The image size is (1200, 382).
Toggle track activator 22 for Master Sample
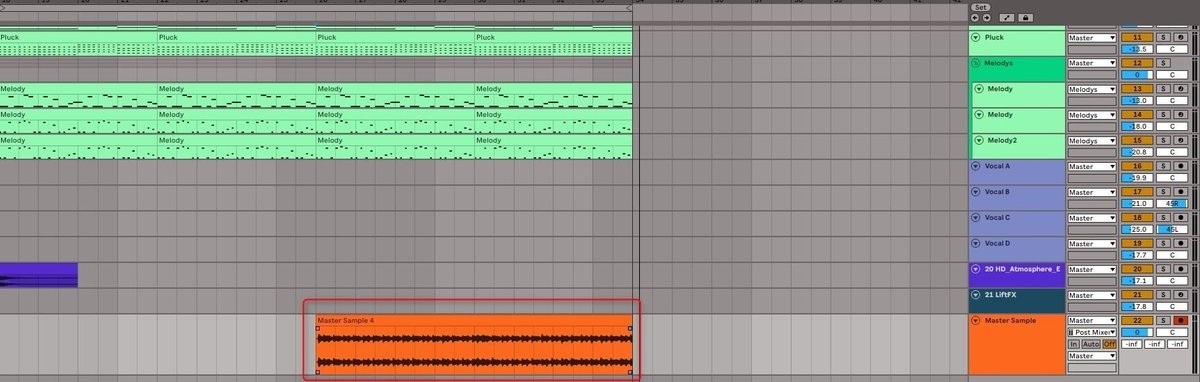(1137, 321)
